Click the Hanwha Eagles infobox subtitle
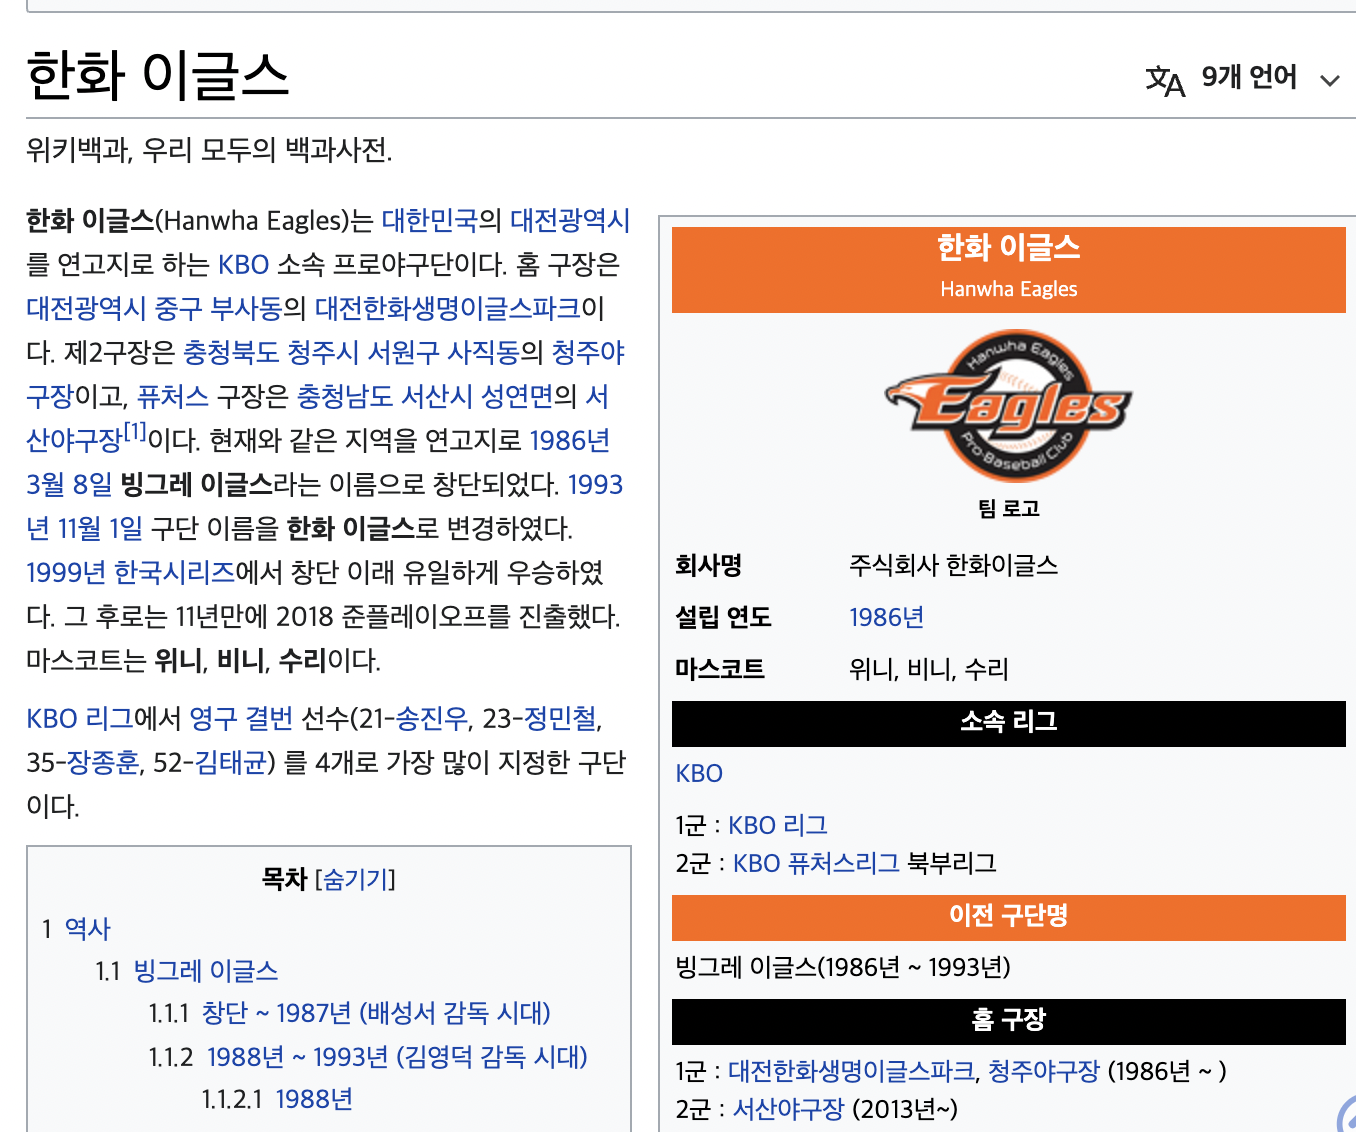The image size is (1356, 1132). (x=1009, y=289)
